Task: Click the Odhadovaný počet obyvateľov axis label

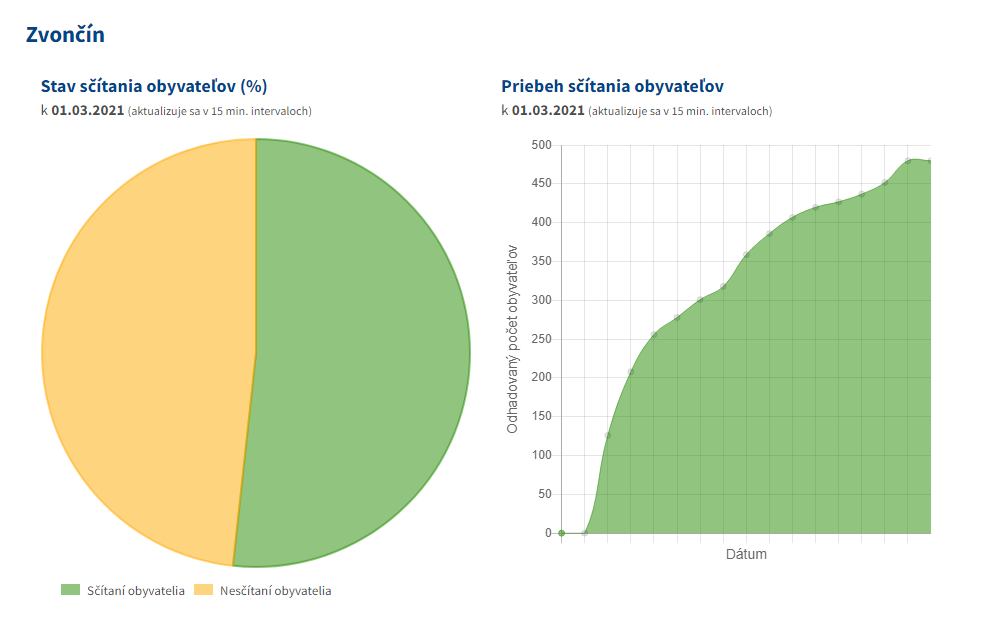Action: pos(512,340)
